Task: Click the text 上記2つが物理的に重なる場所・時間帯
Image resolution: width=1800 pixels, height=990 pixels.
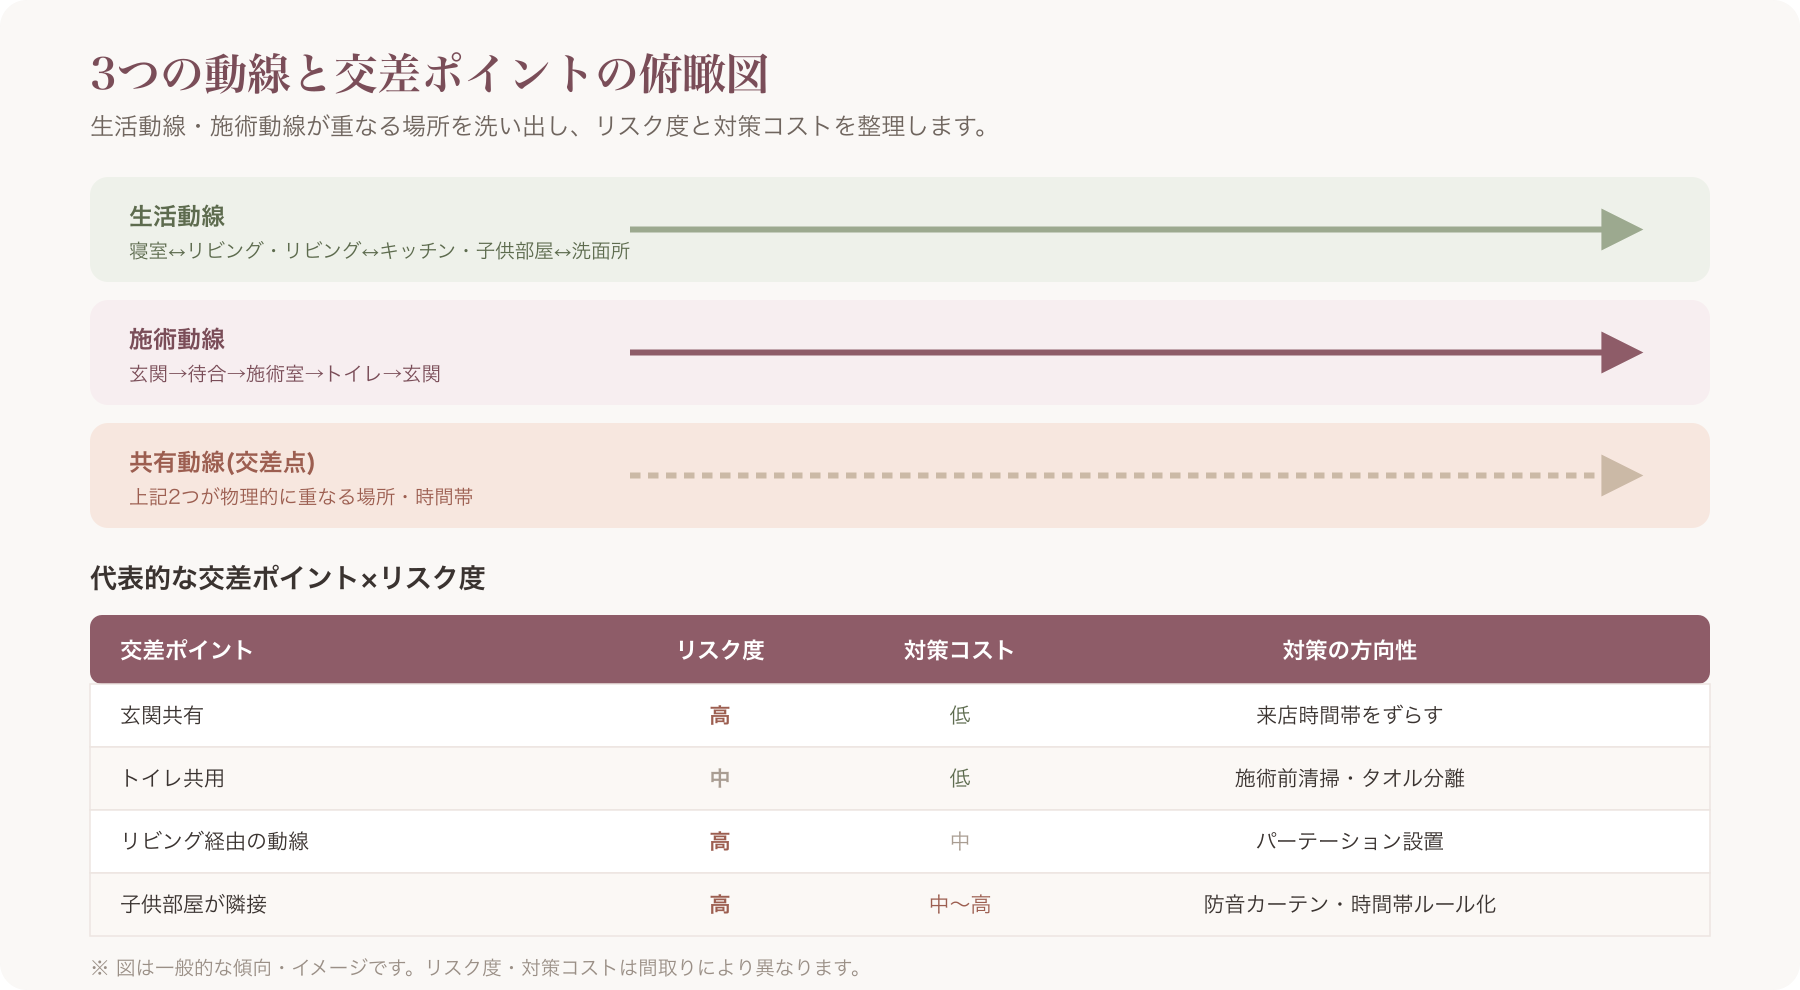Action: (x=301, y=497)
